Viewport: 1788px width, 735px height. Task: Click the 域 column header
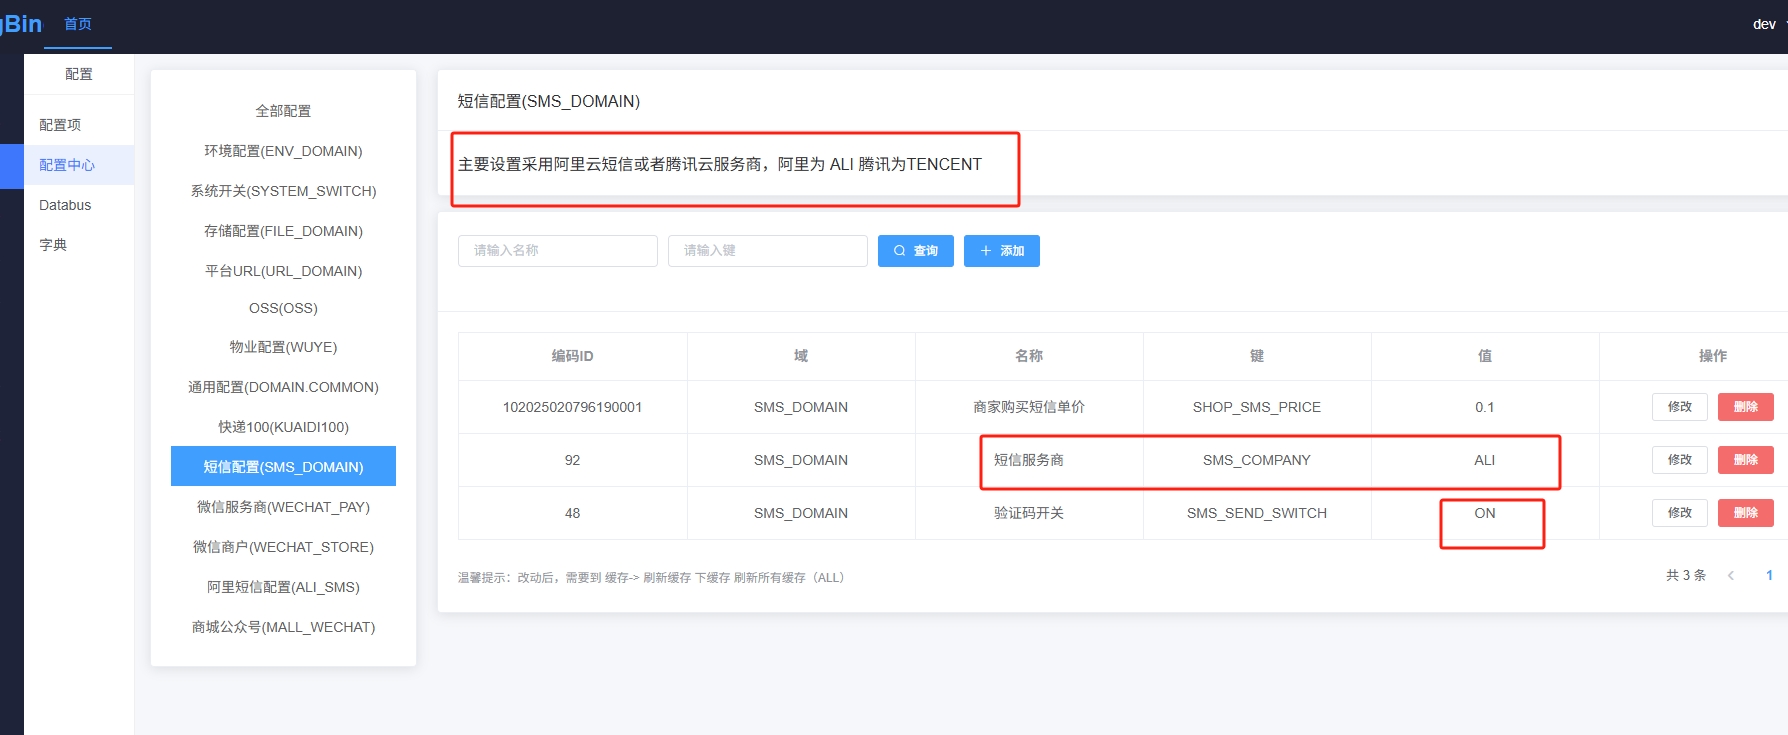(x=801, y=356)
